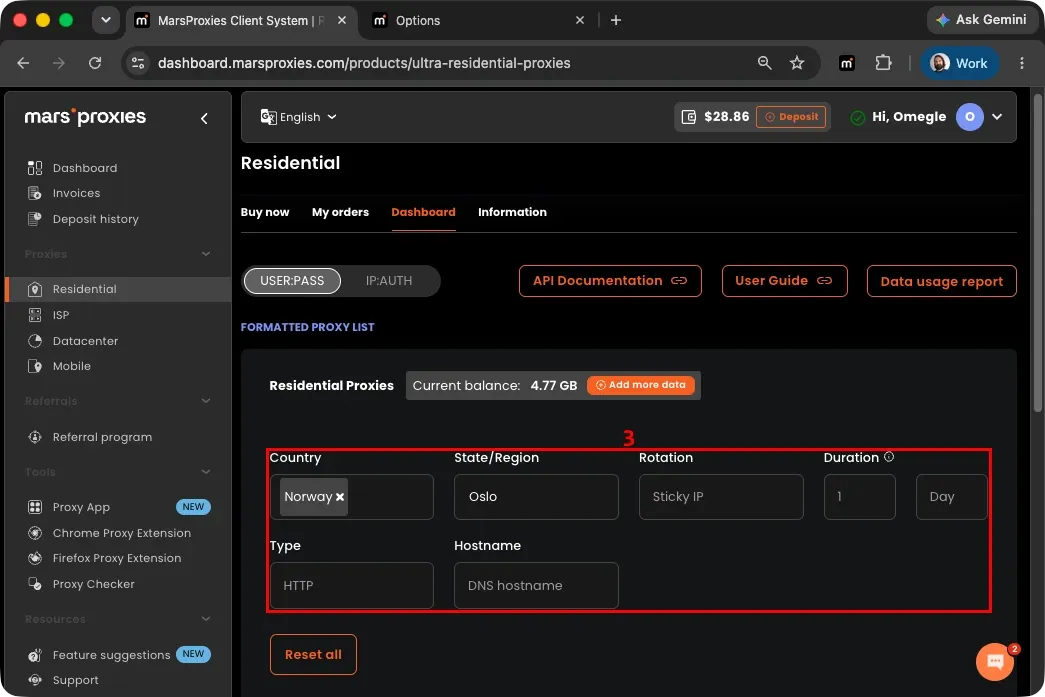Bookmark this page with the star icon
This screenshot has height=697, width=1045.
[797, 63]
